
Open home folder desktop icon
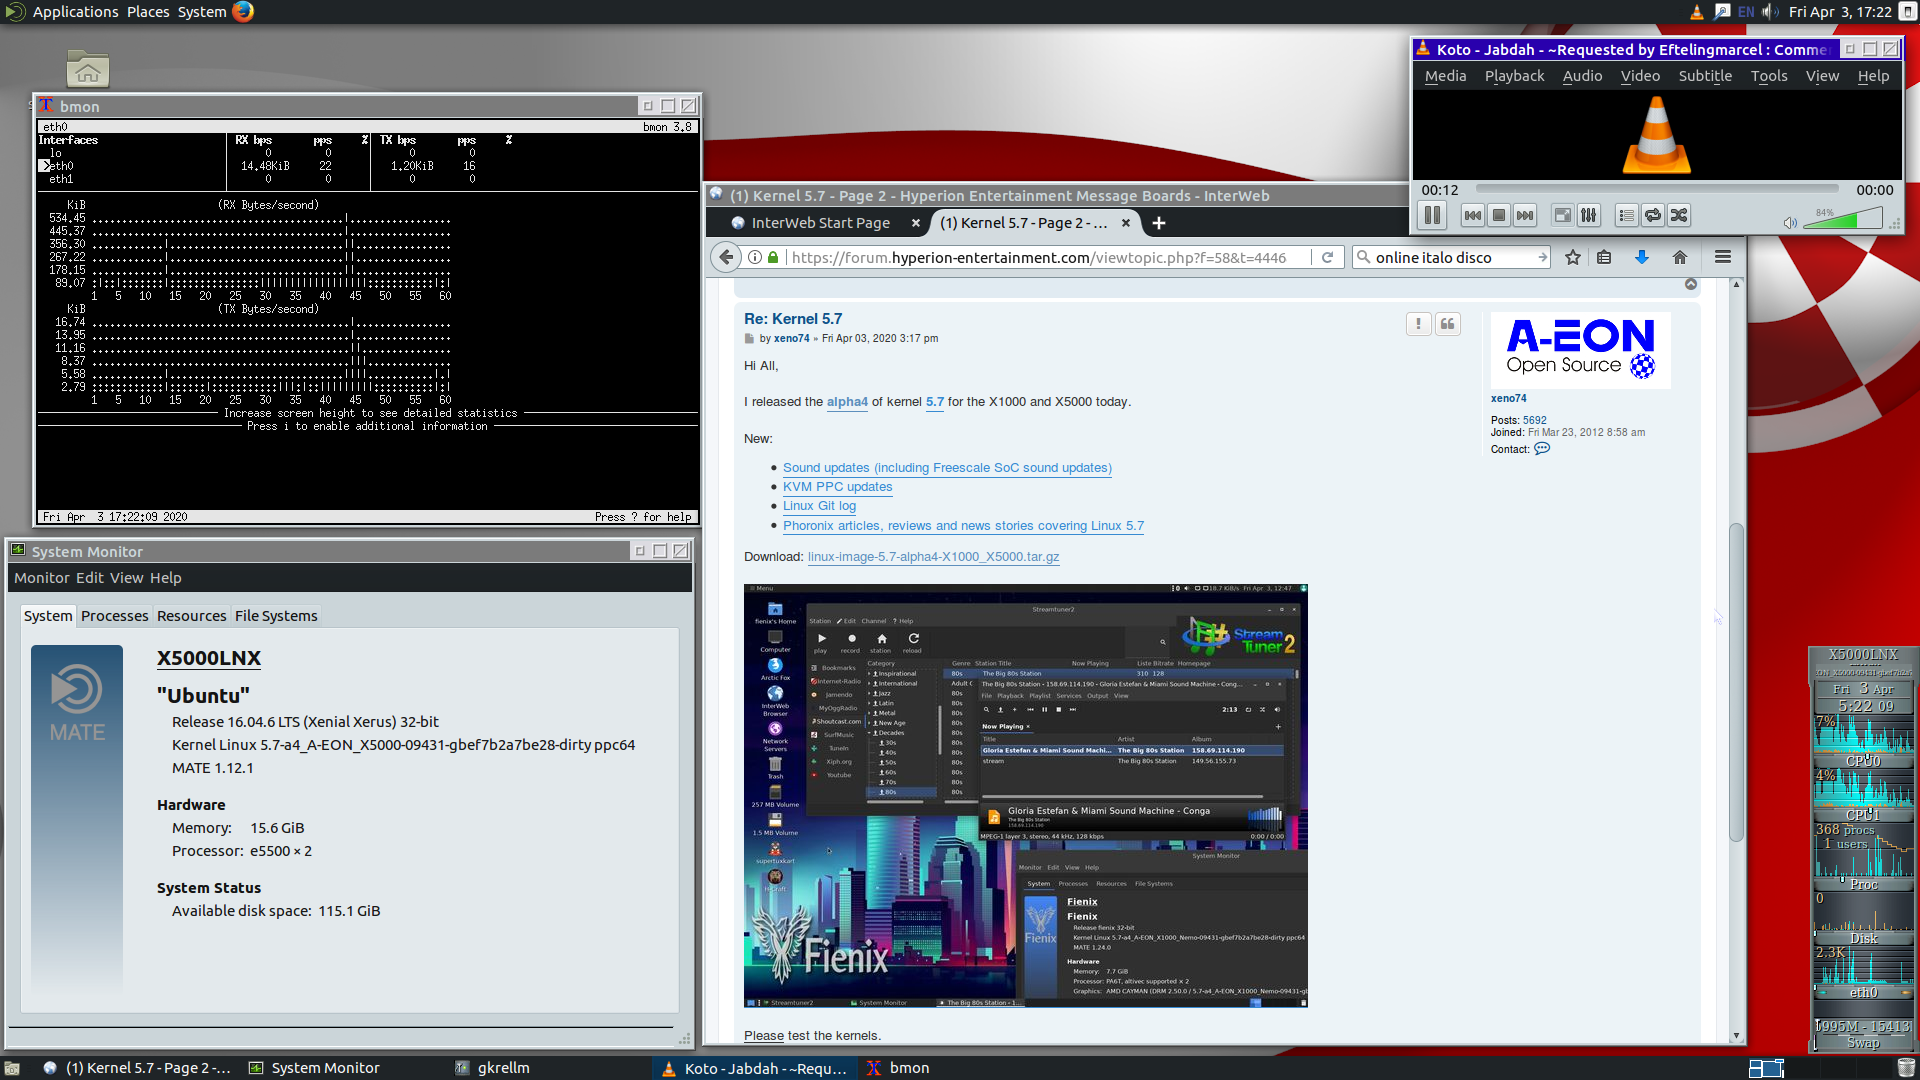pos(88,68)
